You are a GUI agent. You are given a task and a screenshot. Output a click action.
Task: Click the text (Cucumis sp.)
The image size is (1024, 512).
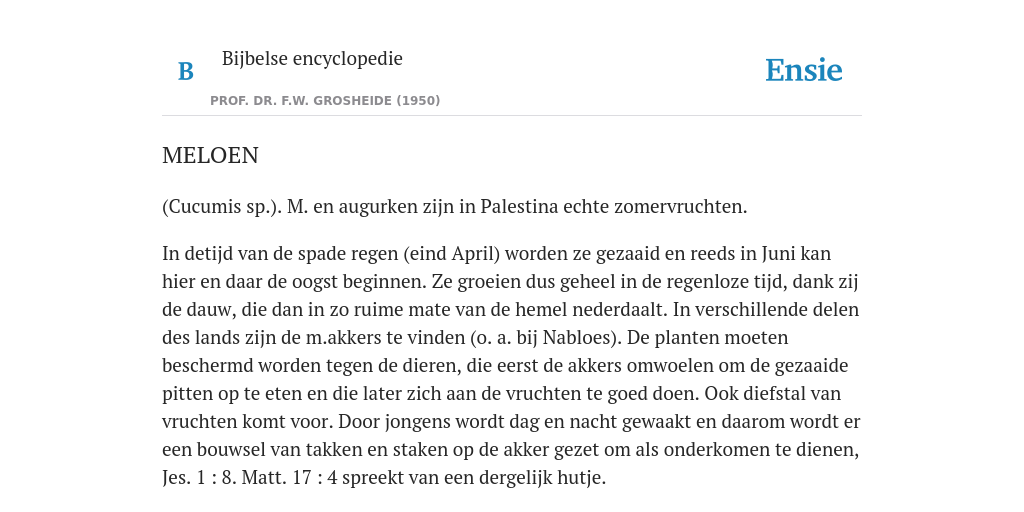[222, 207]
